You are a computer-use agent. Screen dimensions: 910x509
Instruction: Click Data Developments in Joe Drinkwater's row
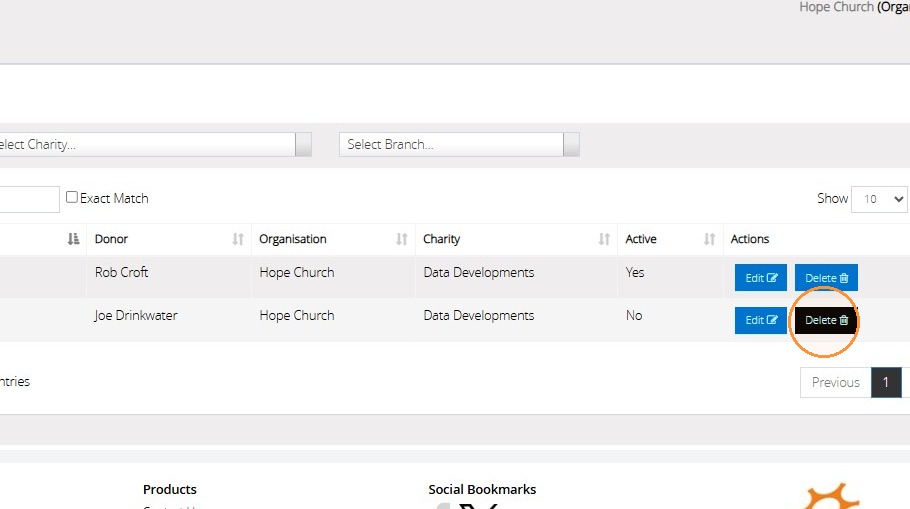(x=479, y=315)
